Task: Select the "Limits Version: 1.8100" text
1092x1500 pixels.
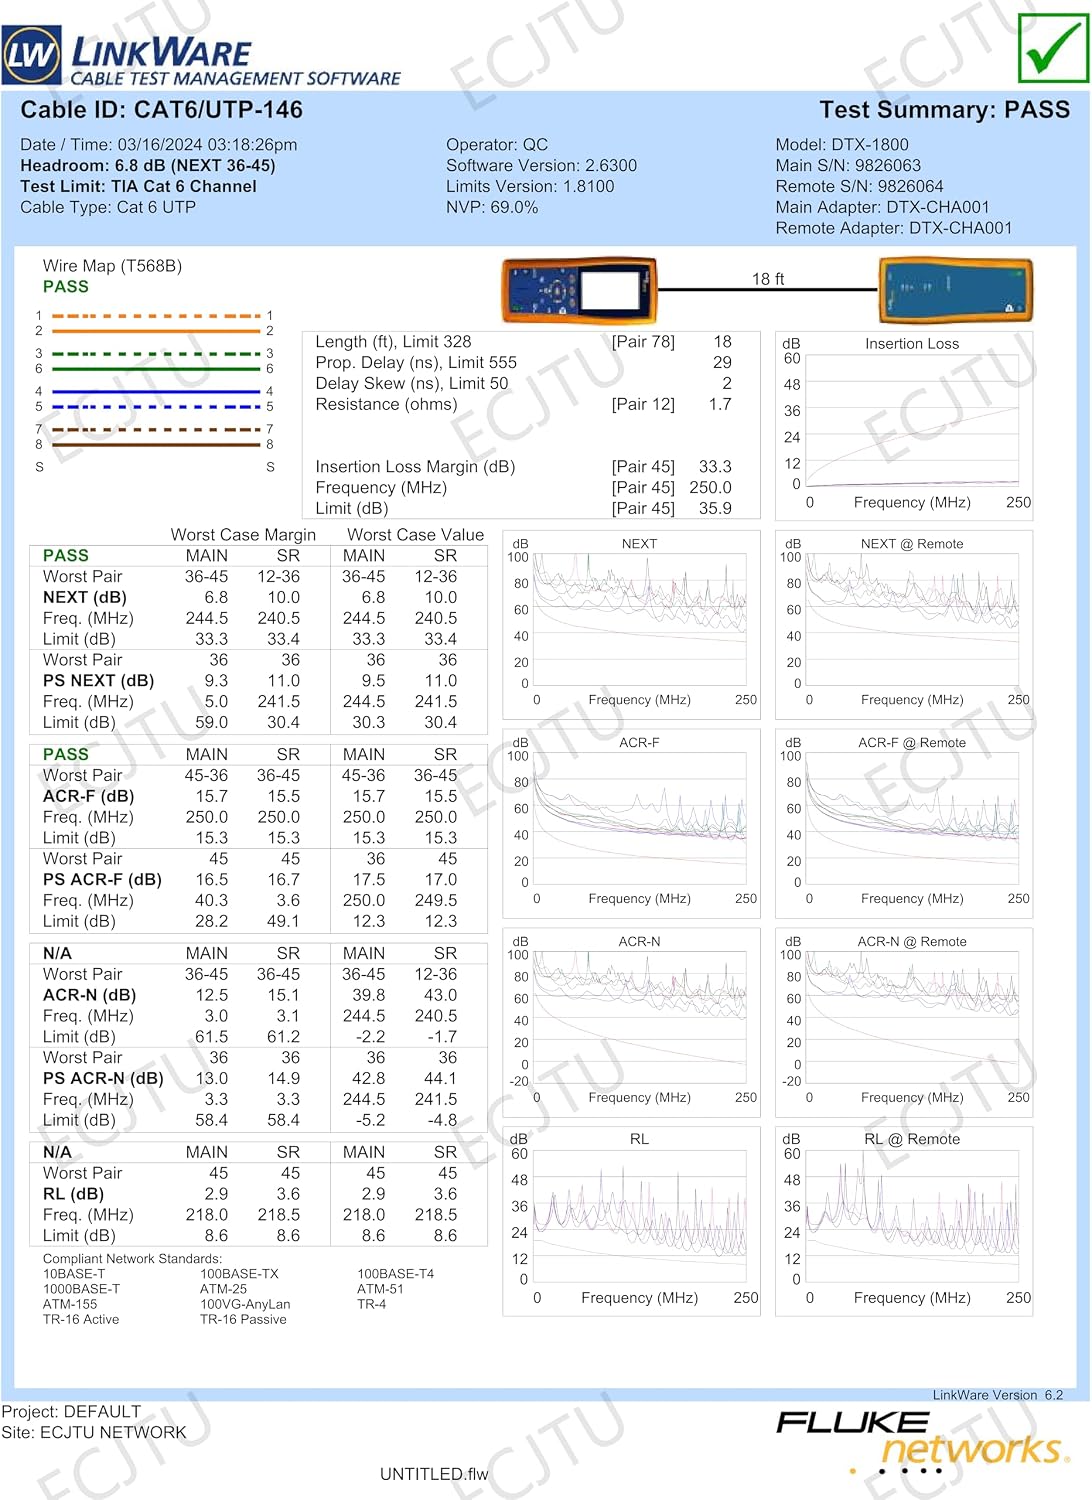Action: point(530,187)
